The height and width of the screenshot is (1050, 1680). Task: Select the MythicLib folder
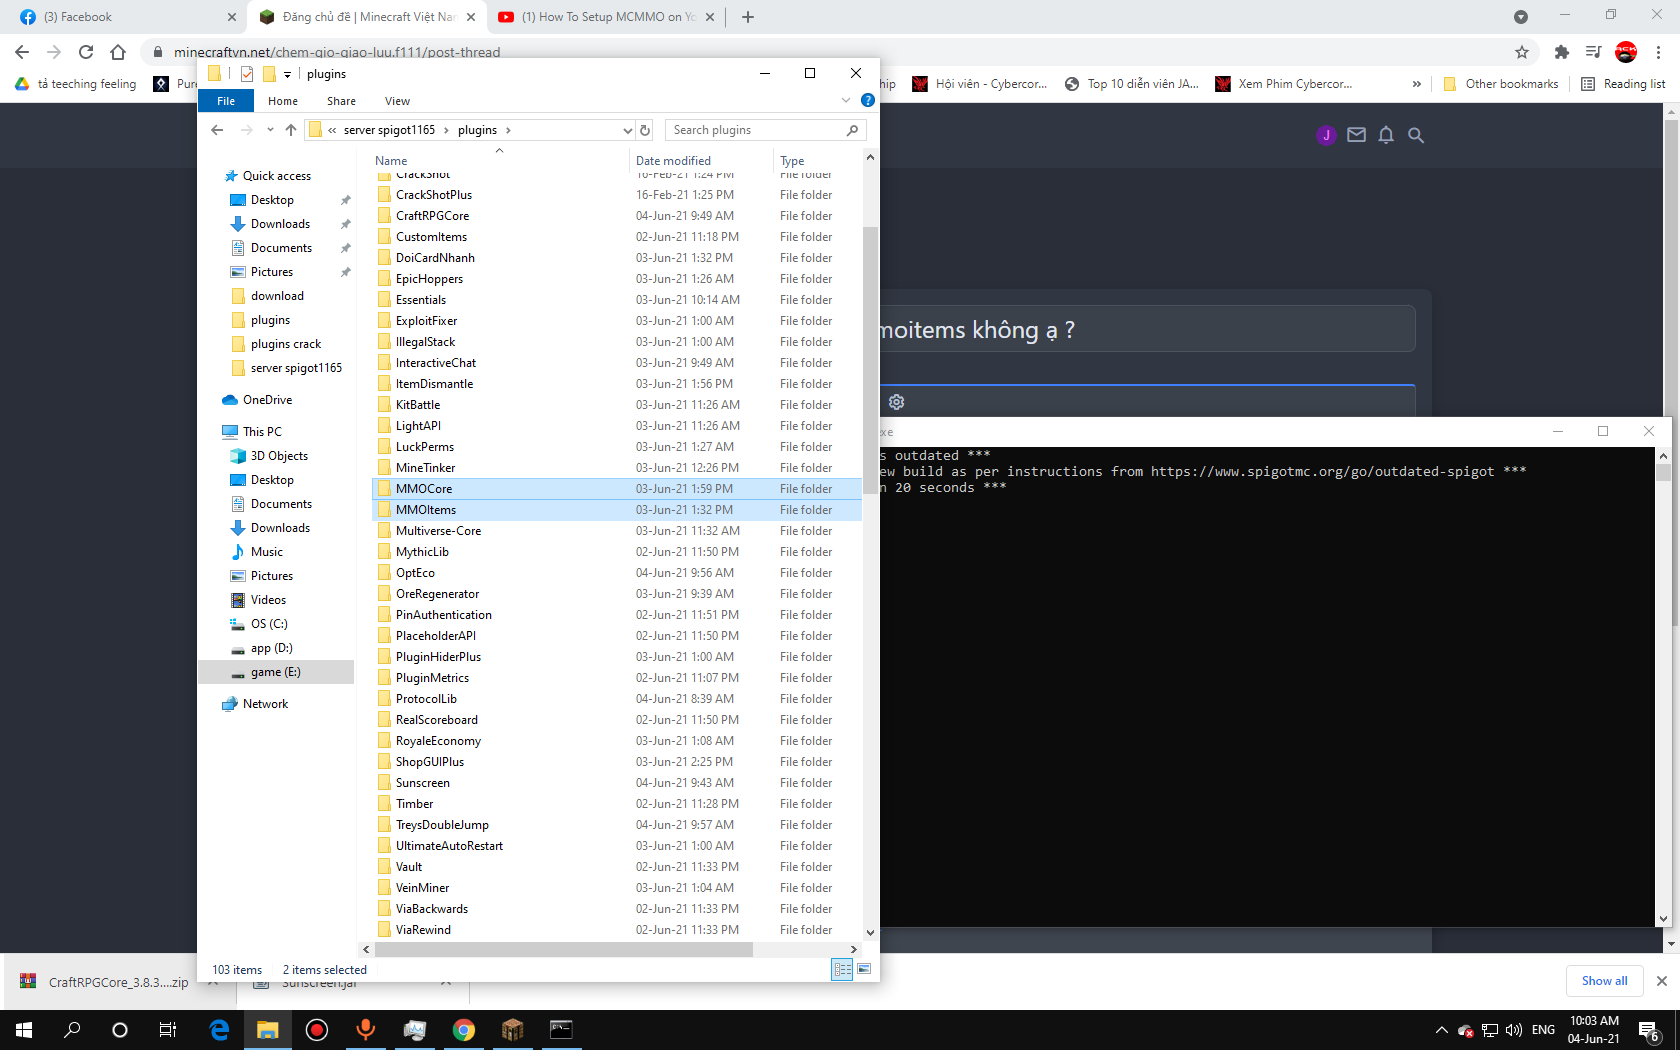[422, 552]
